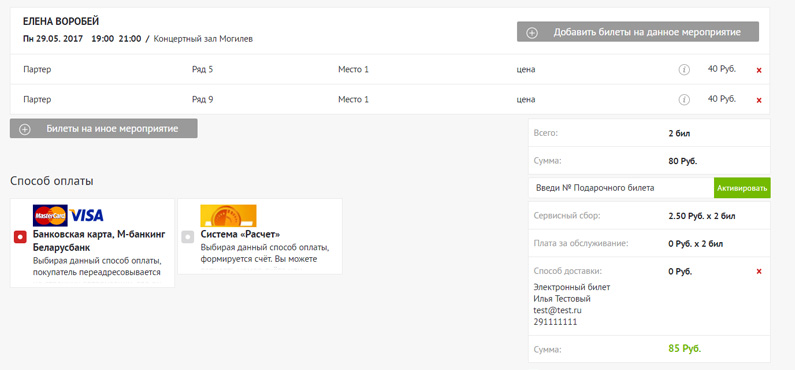Click the Способ доставки label

(568, 271)
